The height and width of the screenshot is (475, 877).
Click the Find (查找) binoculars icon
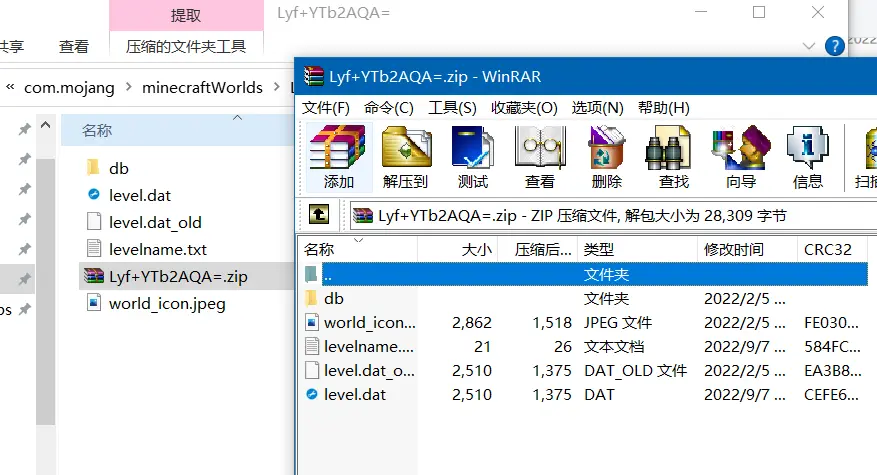[668, 148]
